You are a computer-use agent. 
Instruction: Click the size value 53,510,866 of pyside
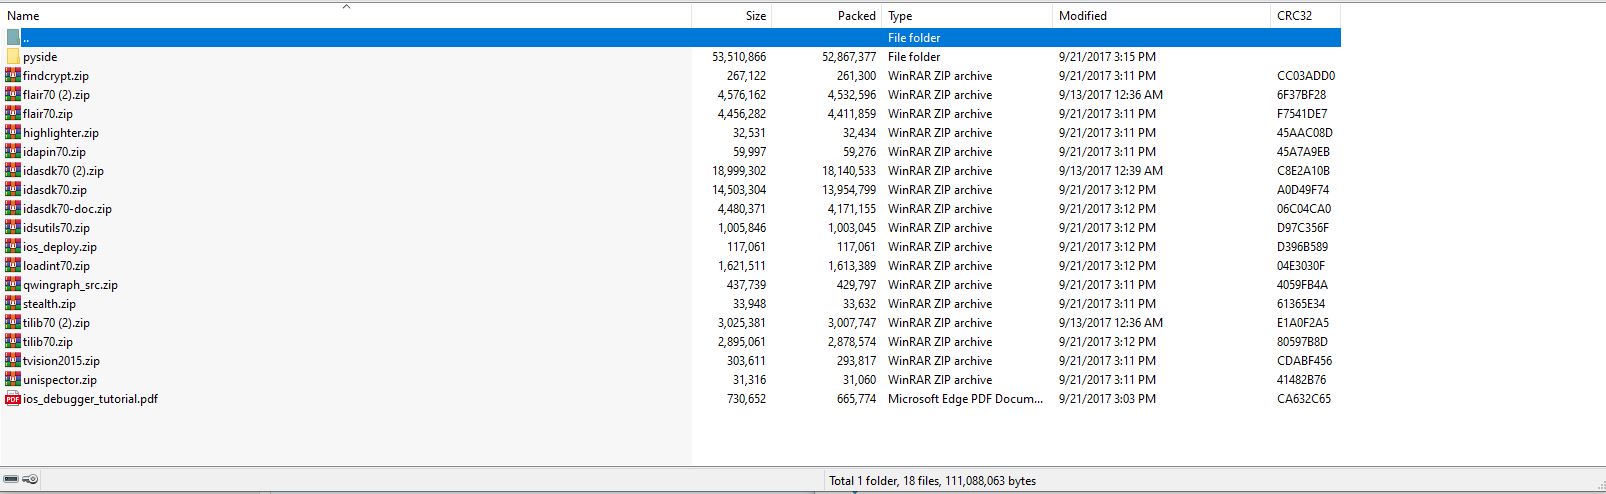[739, 57]
